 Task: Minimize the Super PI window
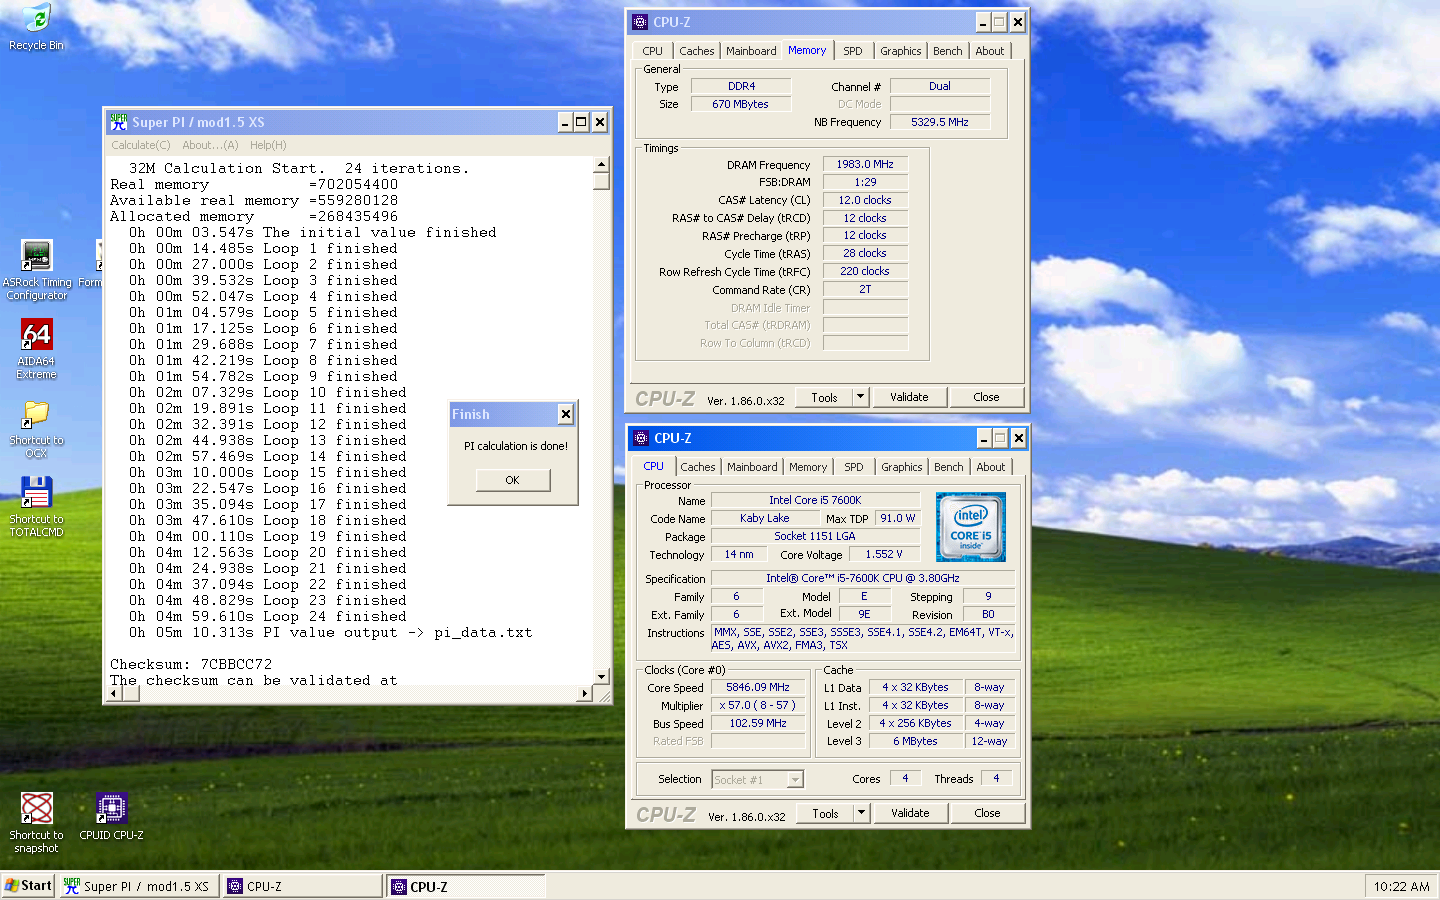coord(565,122)
